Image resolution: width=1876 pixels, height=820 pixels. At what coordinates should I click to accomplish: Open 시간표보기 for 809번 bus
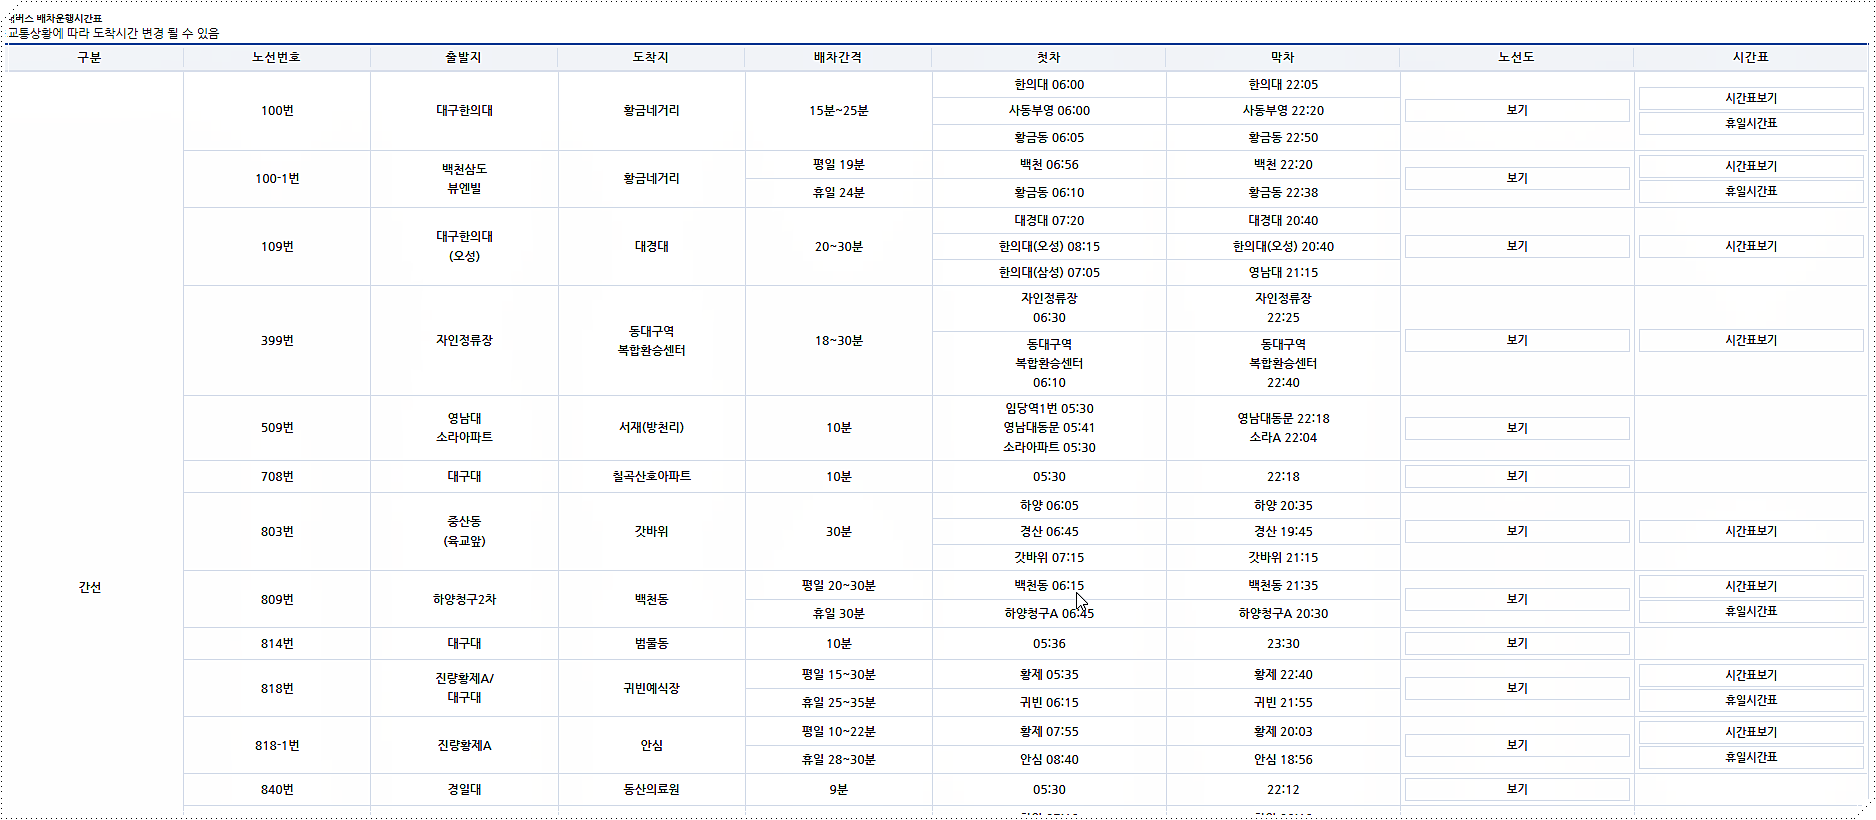coord(1751,587)
